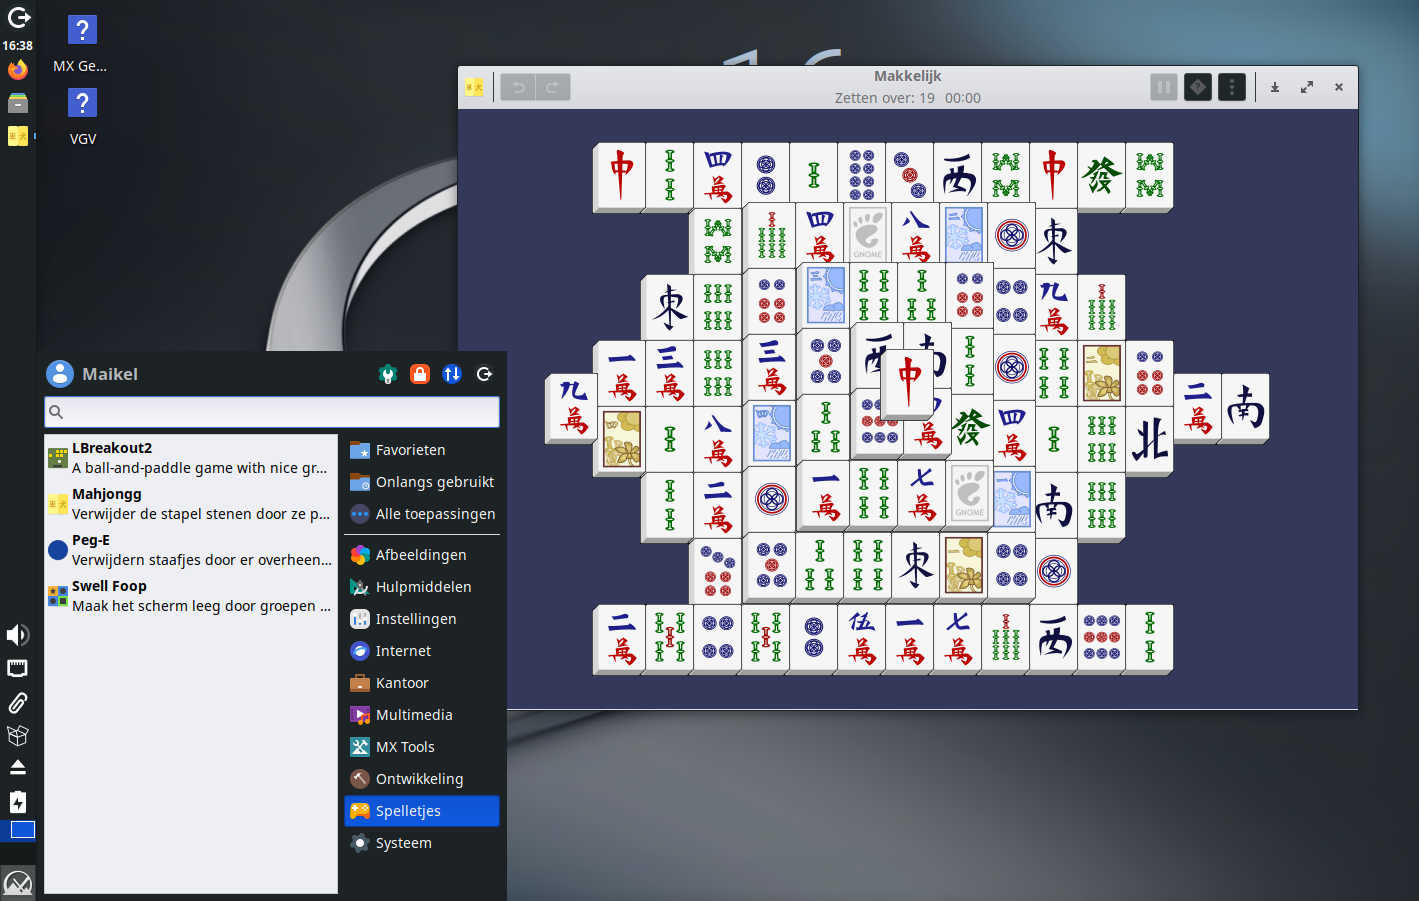
Task: Click the logout icon in the menu
Action: (x=484, y=373)
